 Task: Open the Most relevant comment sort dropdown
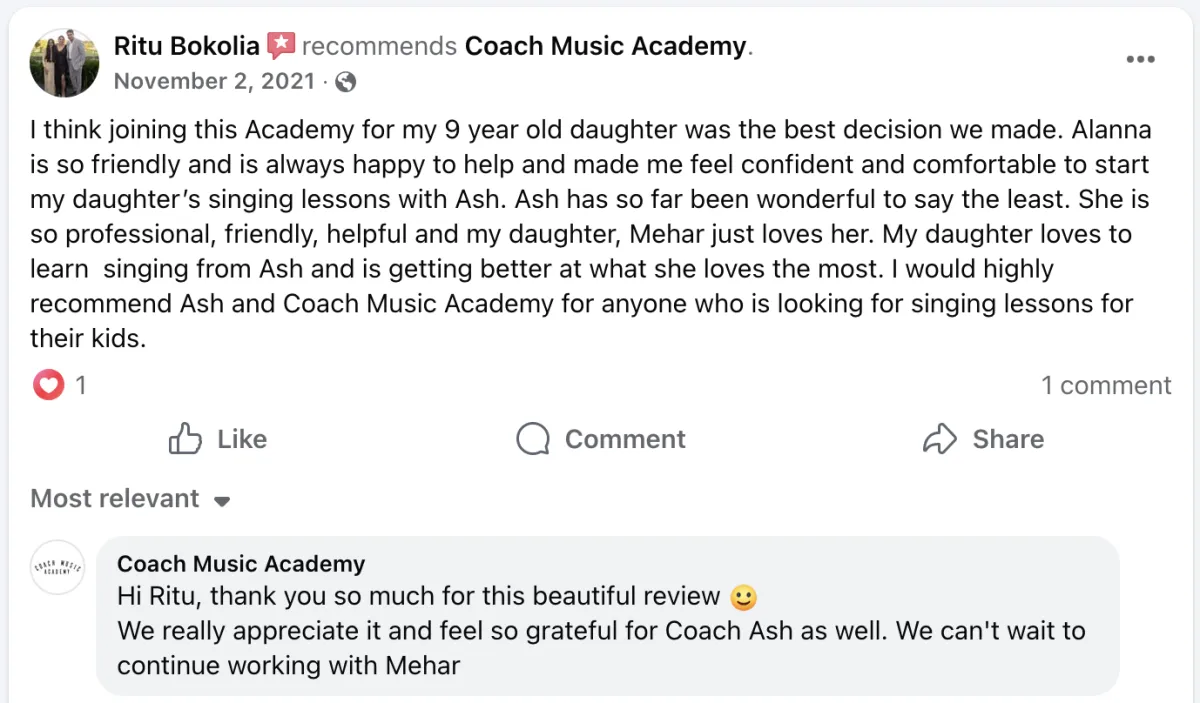click(x=116, y=498)
